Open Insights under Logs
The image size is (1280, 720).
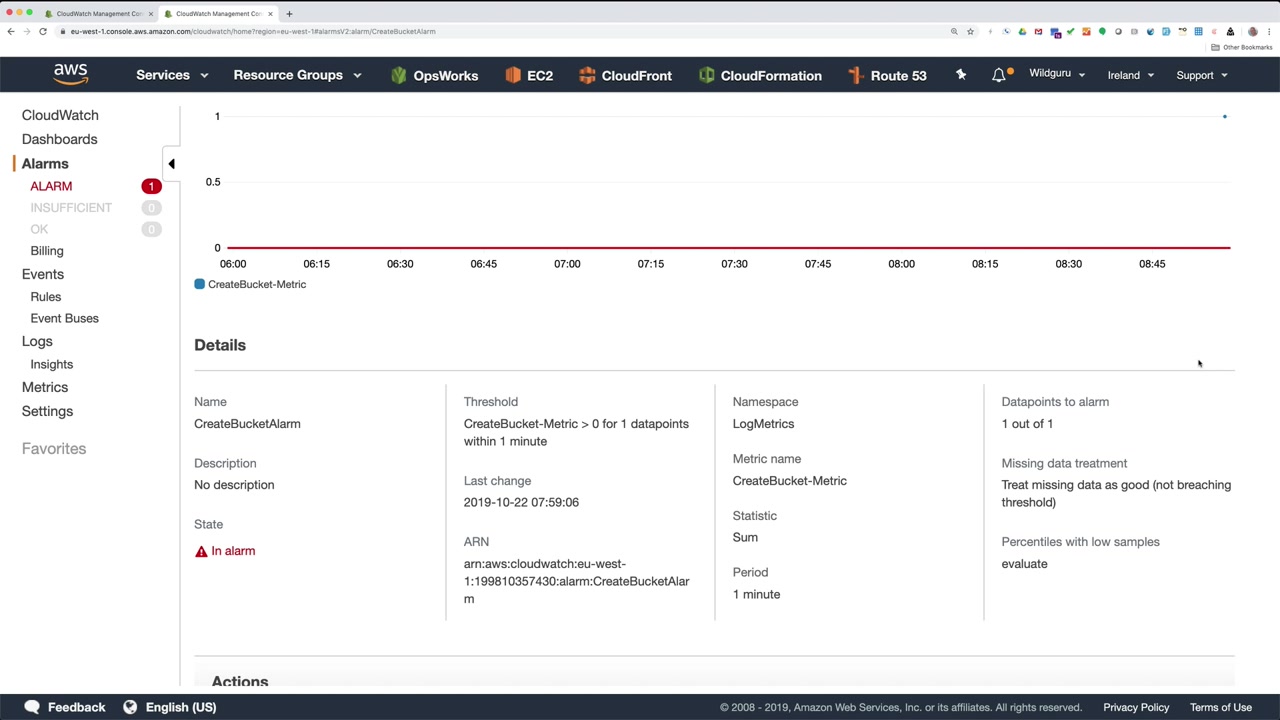(52, 364)
